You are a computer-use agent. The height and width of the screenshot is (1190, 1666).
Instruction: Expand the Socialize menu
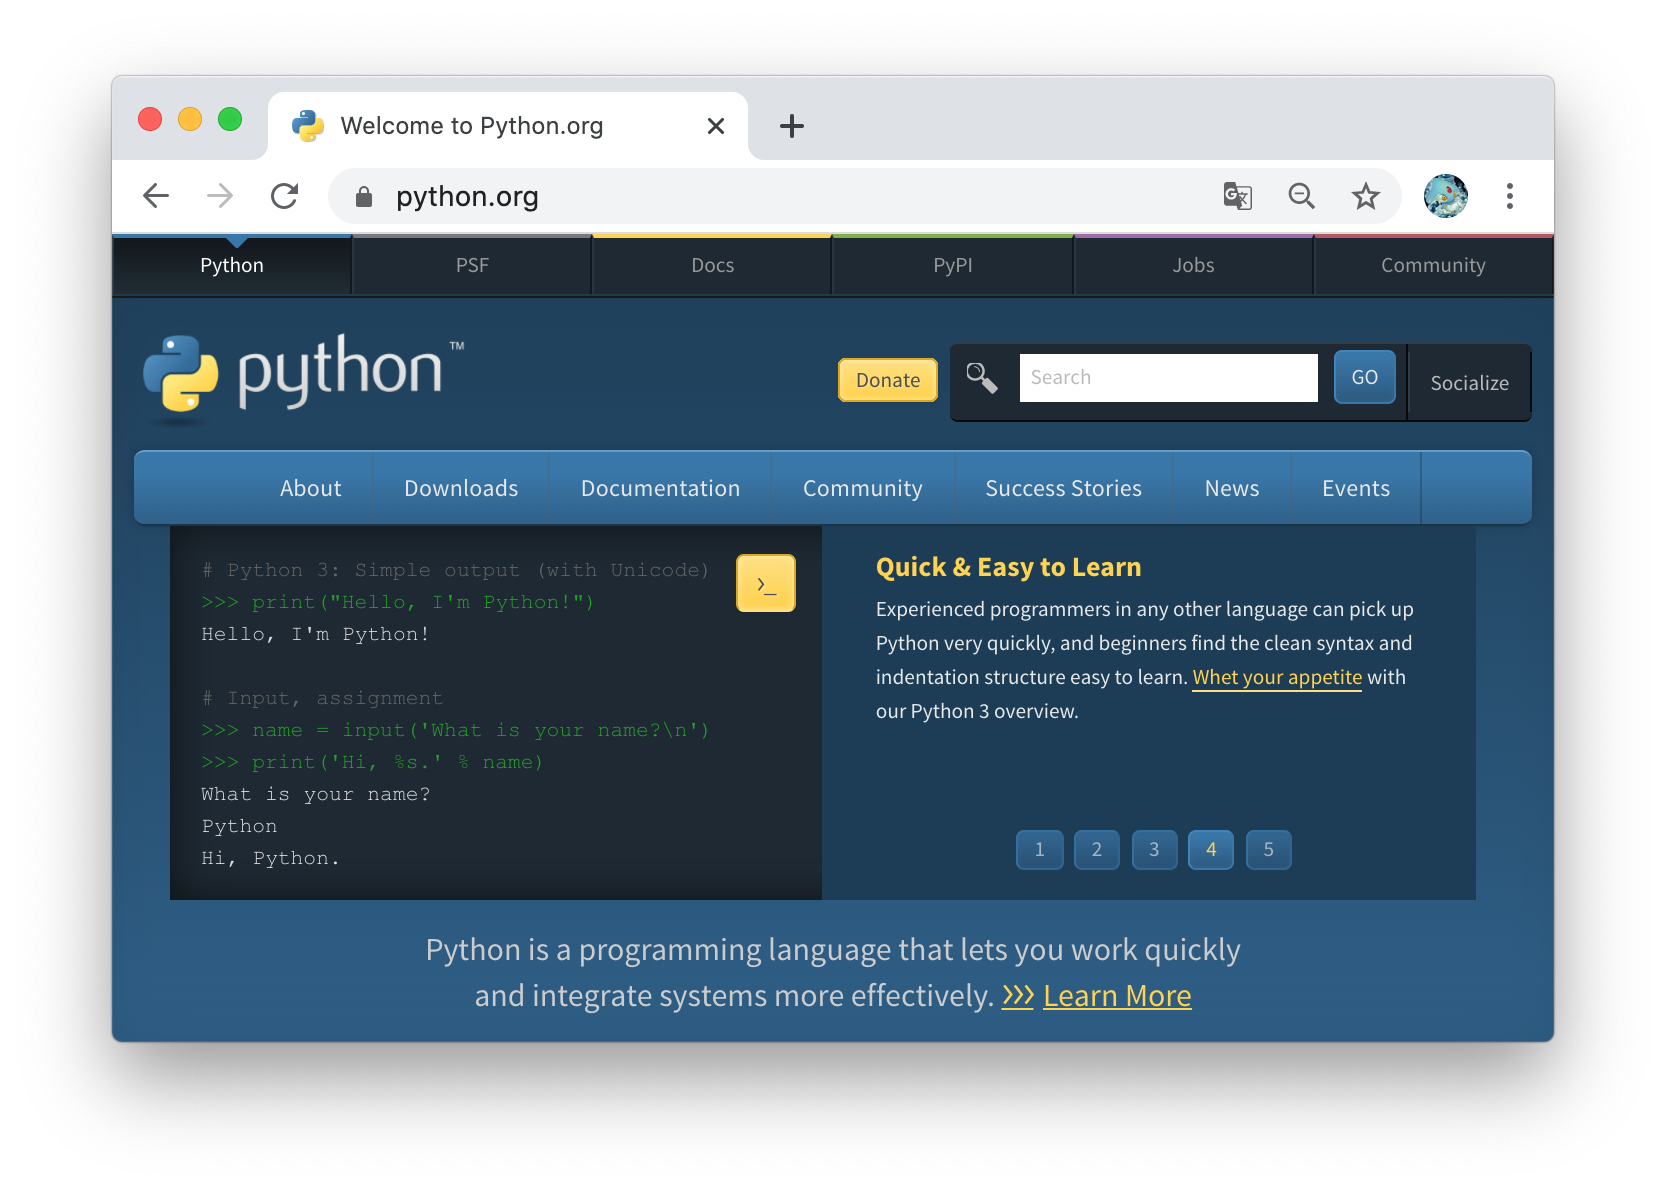click(x=1470, y=383)
